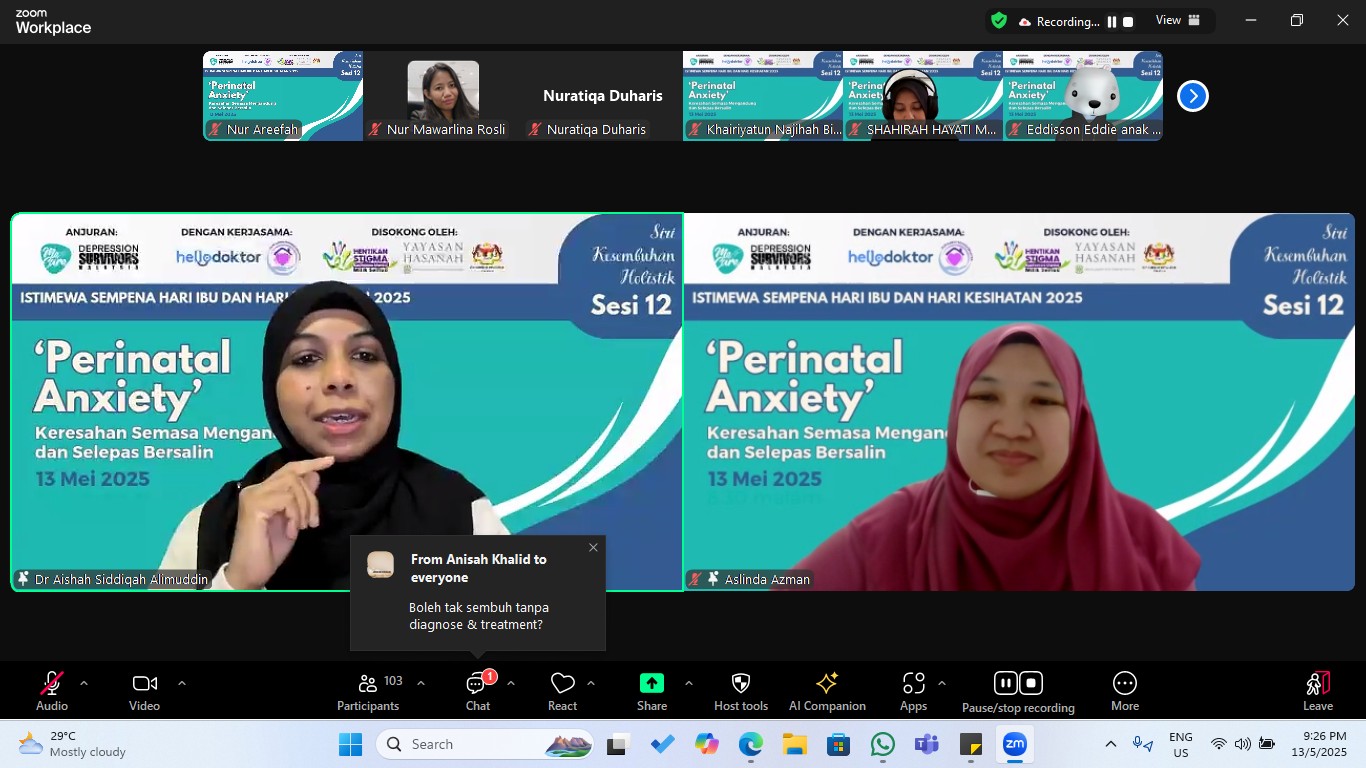This screenshot has width=1366, height=768.
Task: Select SHAHIRAH HAYATI's video thumbnail
Action: [923, 96]
